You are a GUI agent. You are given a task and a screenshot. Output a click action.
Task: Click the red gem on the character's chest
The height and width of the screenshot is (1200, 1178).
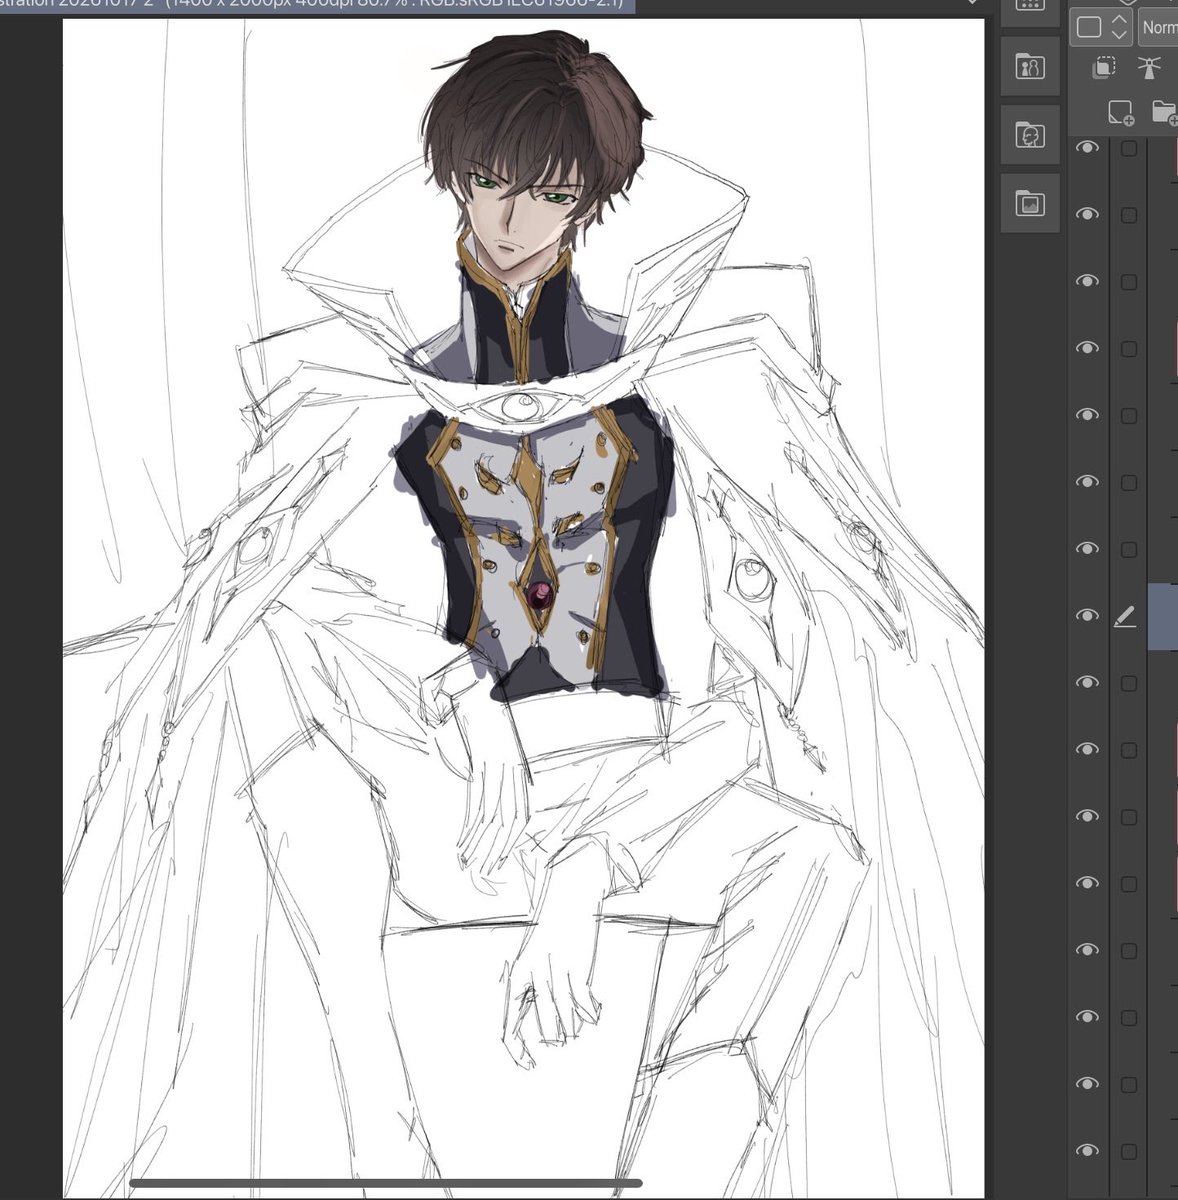point(540,598)
